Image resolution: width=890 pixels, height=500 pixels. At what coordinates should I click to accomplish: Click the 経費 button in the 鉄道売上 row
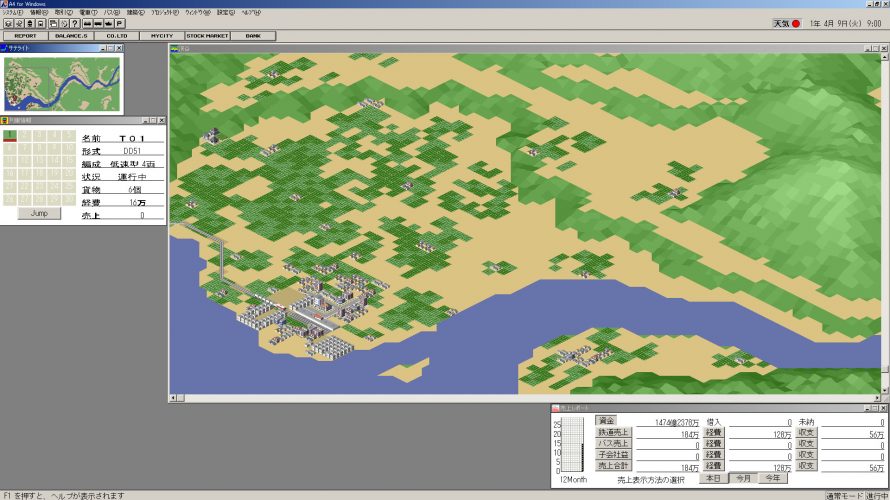pos(713,432)
